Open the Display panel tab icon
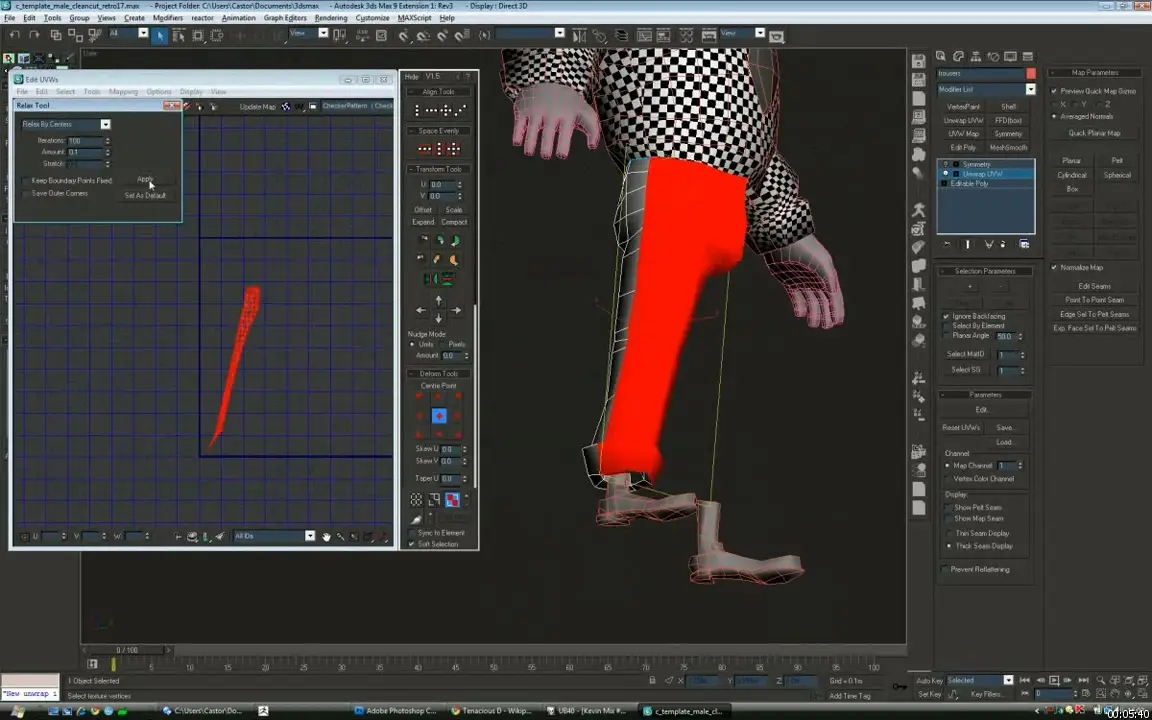Viewport: 1152px width, 720px height. [1010, 57]
